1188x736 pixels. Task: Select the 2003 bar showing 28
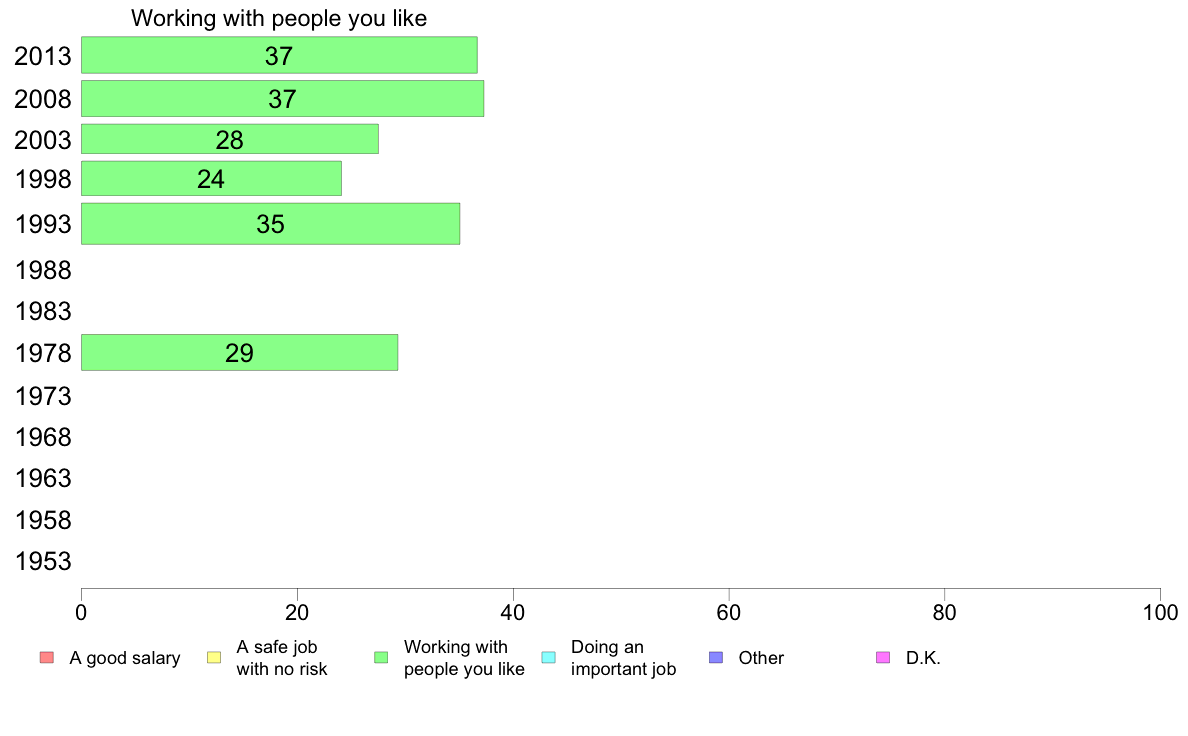tap(230, 139)
